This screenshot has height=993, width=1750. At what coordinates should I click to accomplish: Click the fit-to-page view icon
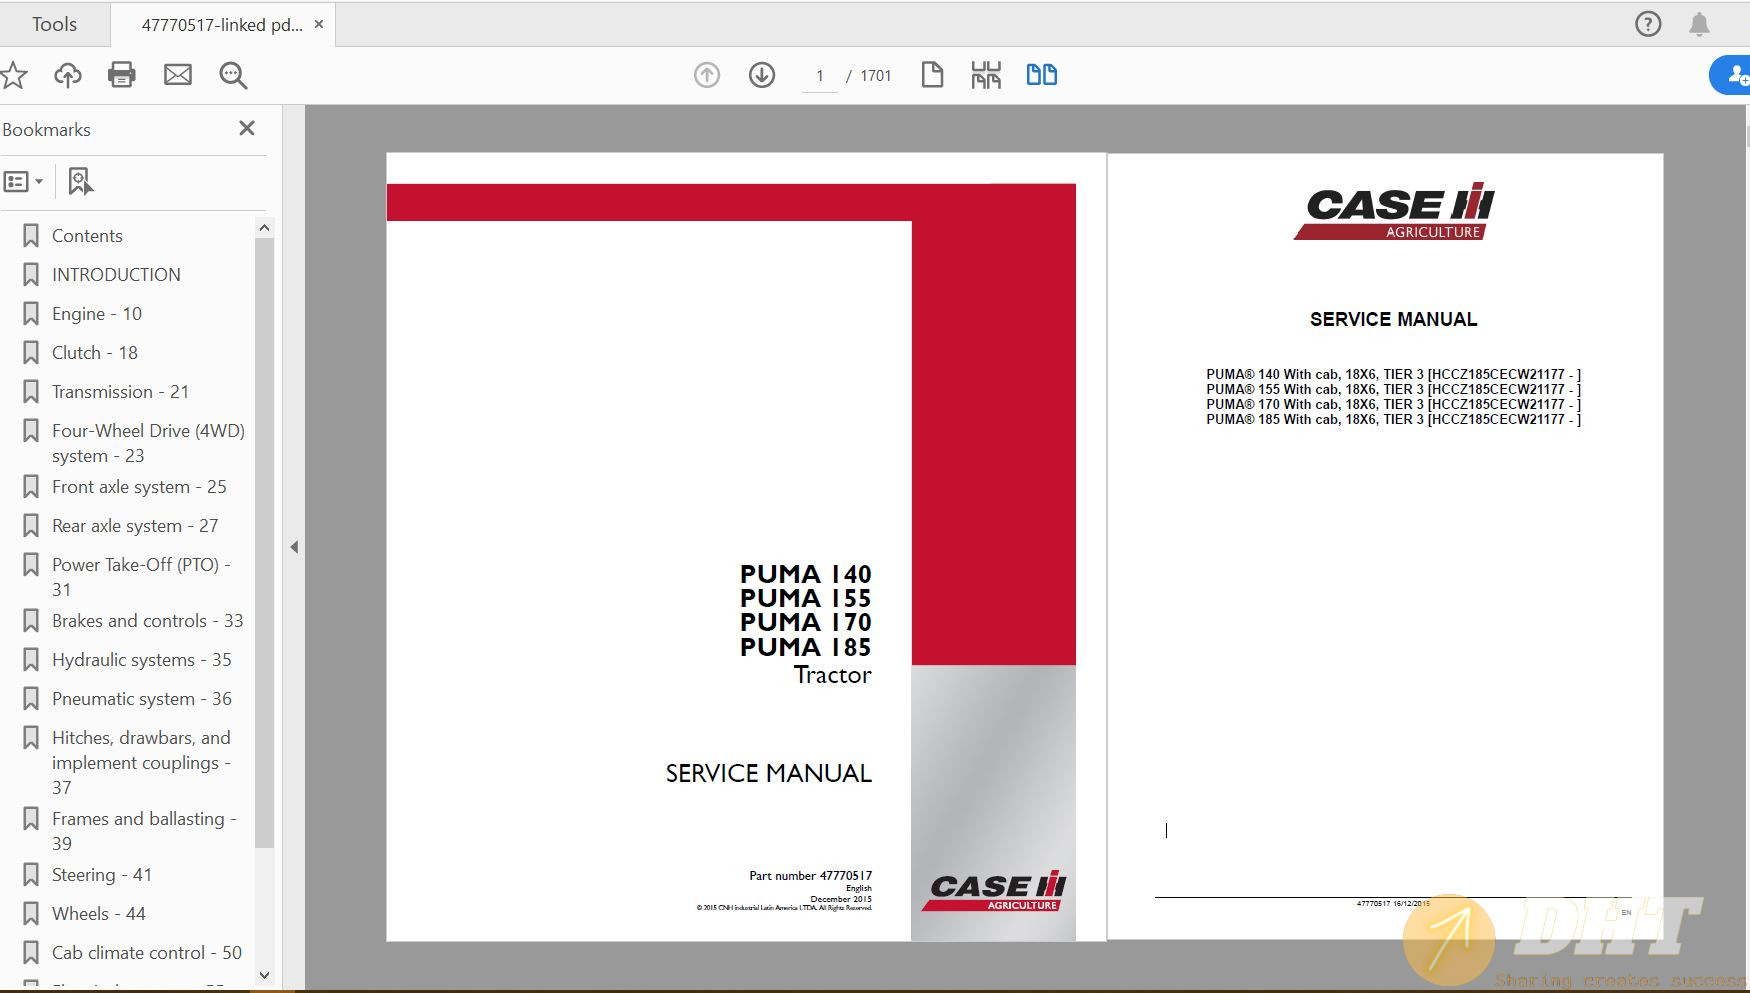click(932, 75)
